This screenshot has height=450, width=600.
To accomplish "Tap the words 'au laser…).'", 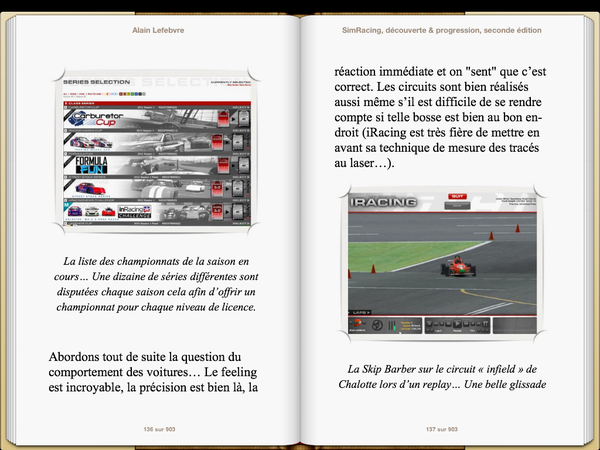I will click(364, 163).
